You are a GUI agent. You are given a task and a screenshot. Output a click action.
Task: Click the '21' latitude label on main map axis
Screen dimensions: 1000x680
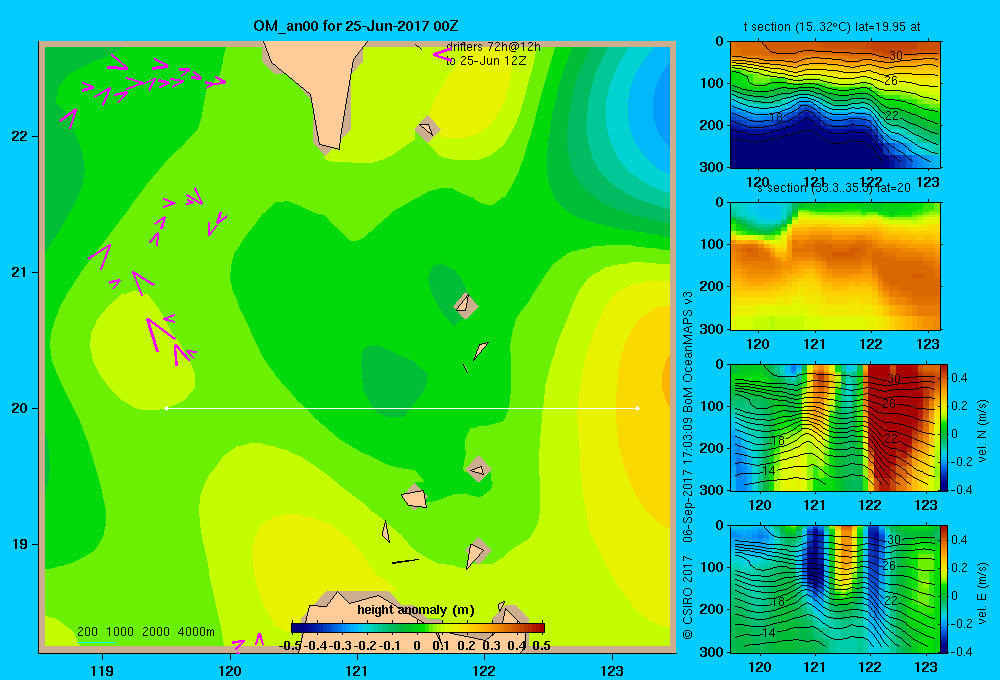(x=19, y=272)
